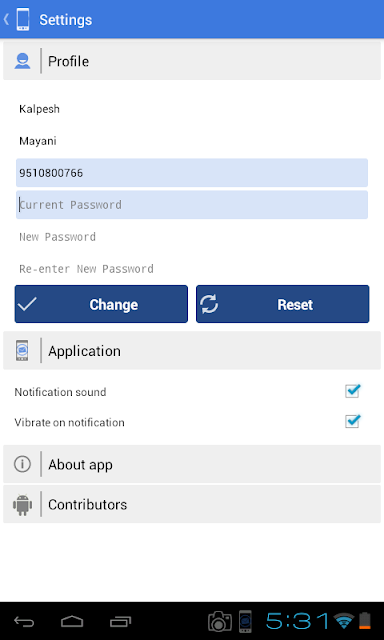This screenshot has width=384, height=640.
Task: Tap the Android home navigation button
Action: 72,622
